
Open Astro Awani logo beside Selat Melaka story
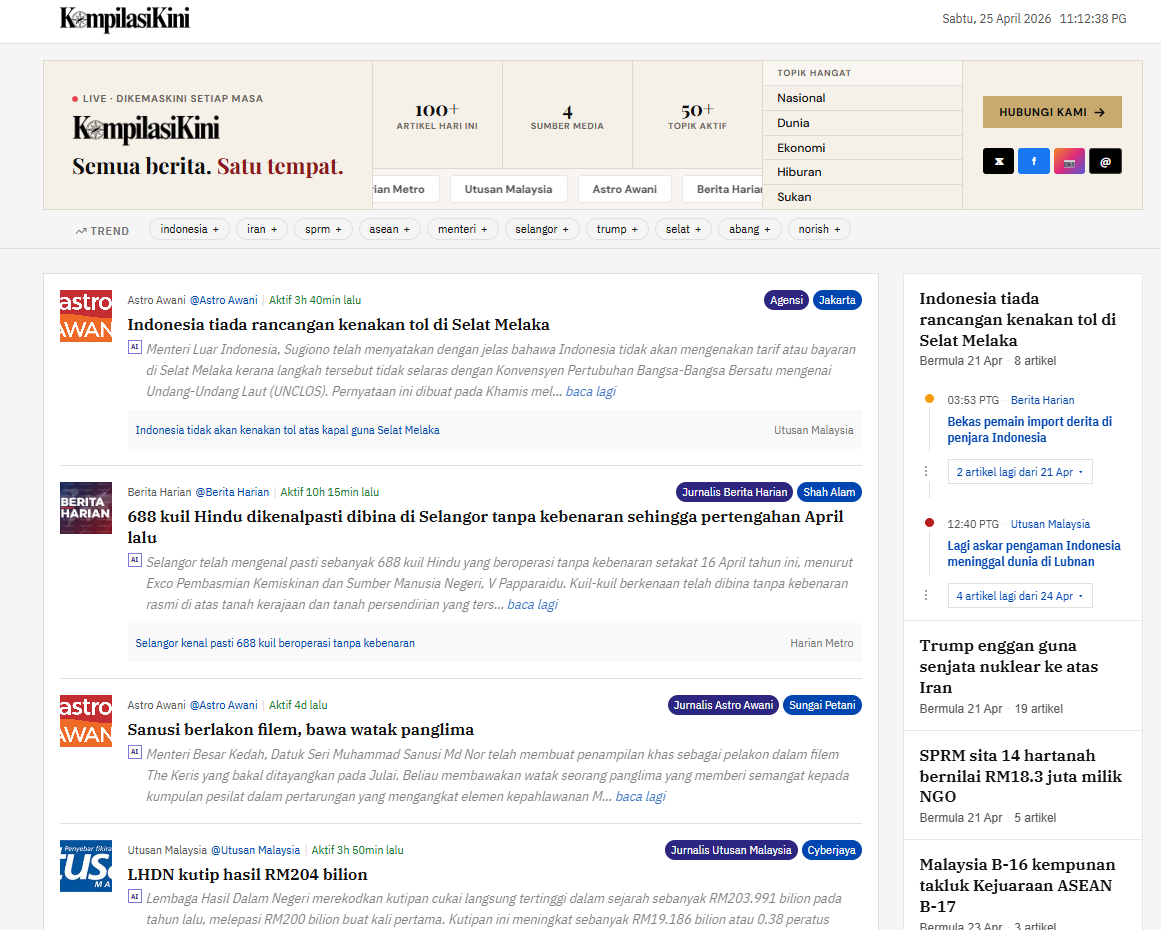(86, 316)
